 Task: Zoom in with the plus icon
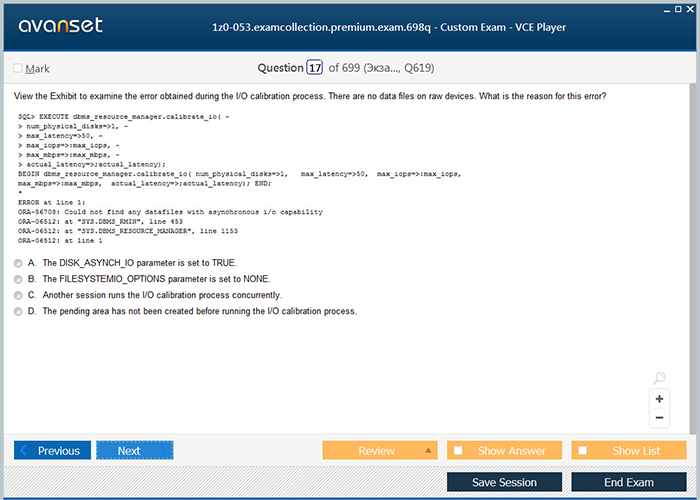pos(659,398)
